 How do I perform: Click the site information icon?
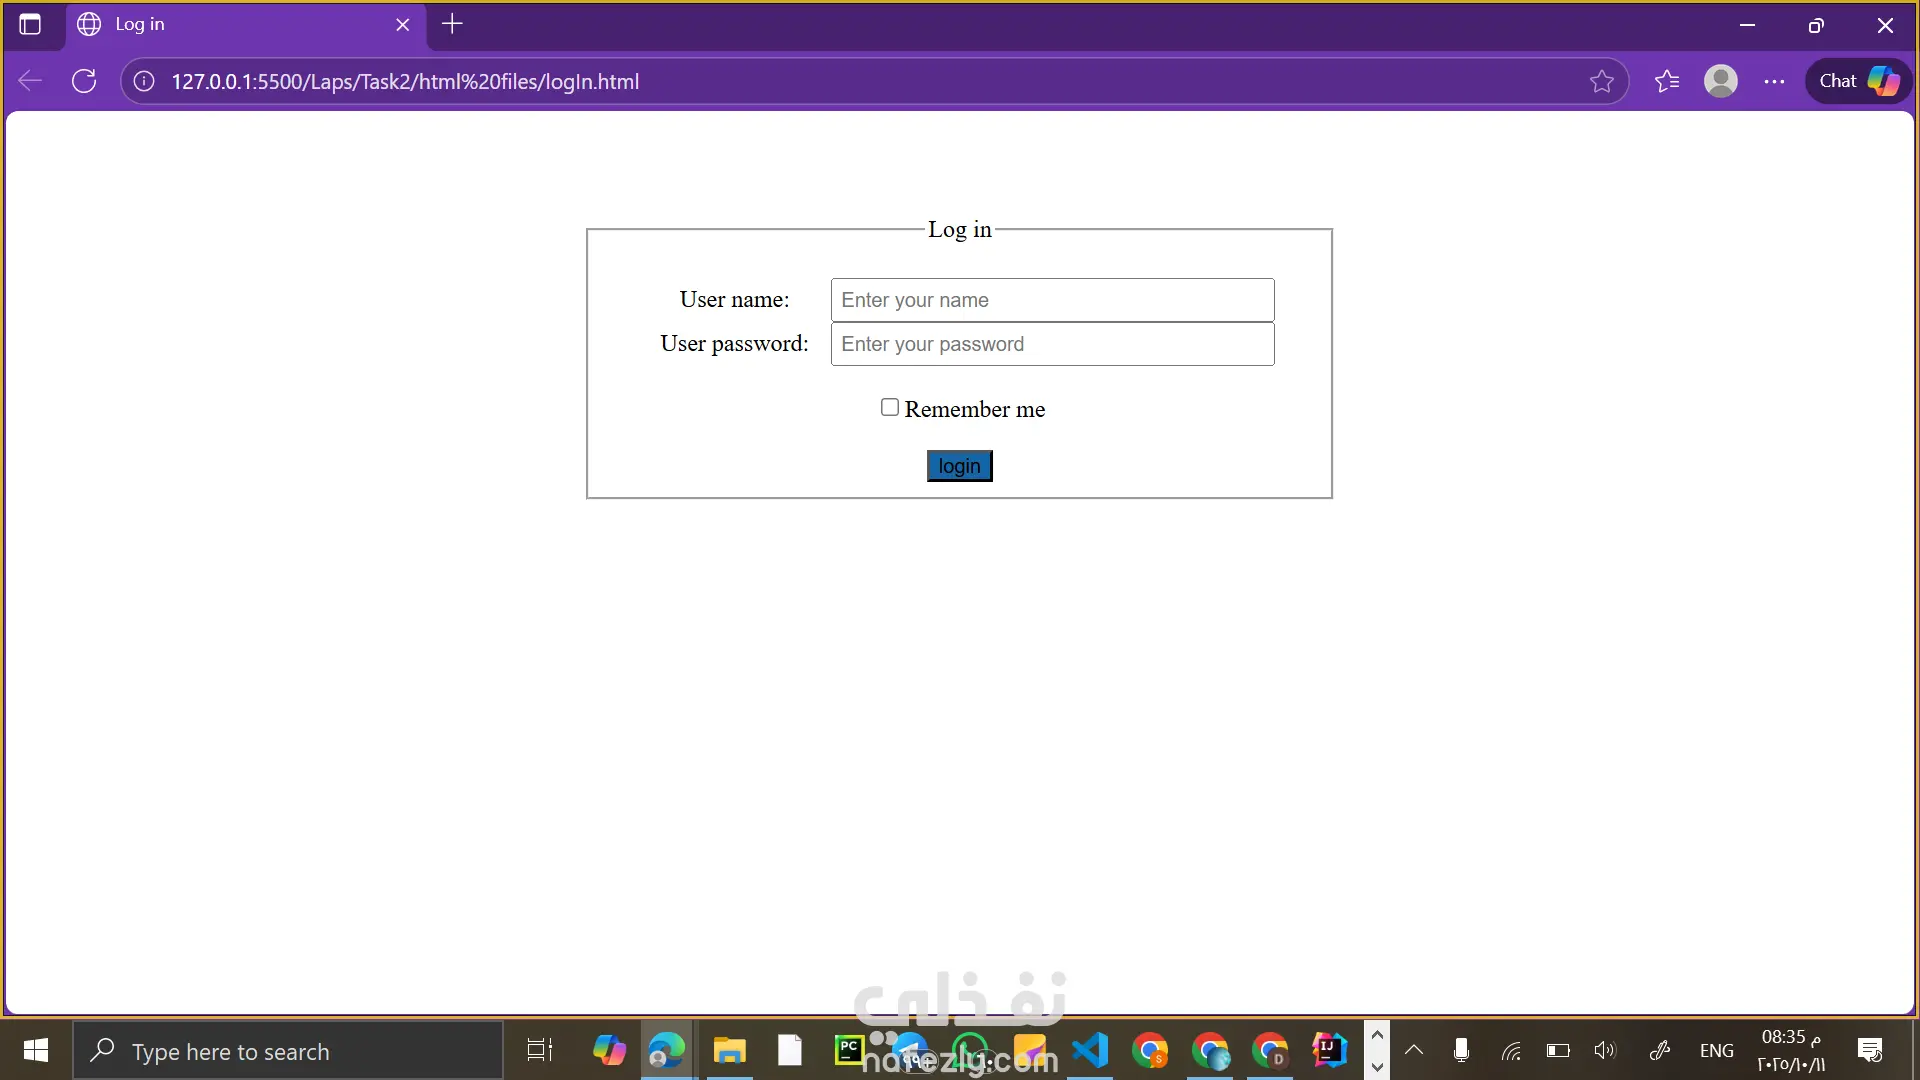pos(144,81)
